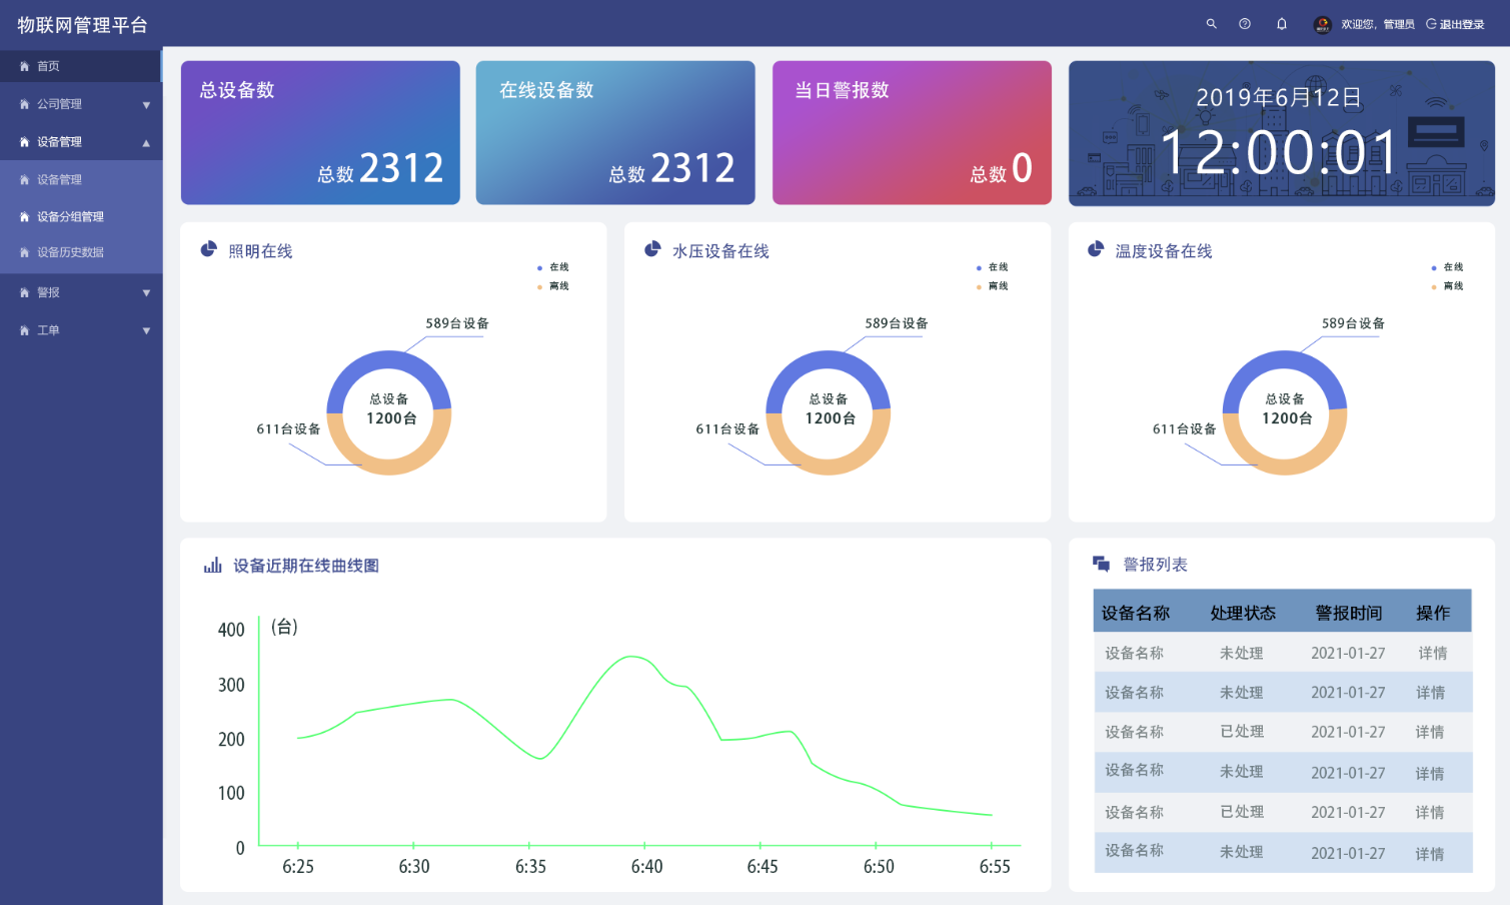This screenshot has height=905, width=1510.
Task: Select 首页 in the sidebar
Action: coord(48,67)
